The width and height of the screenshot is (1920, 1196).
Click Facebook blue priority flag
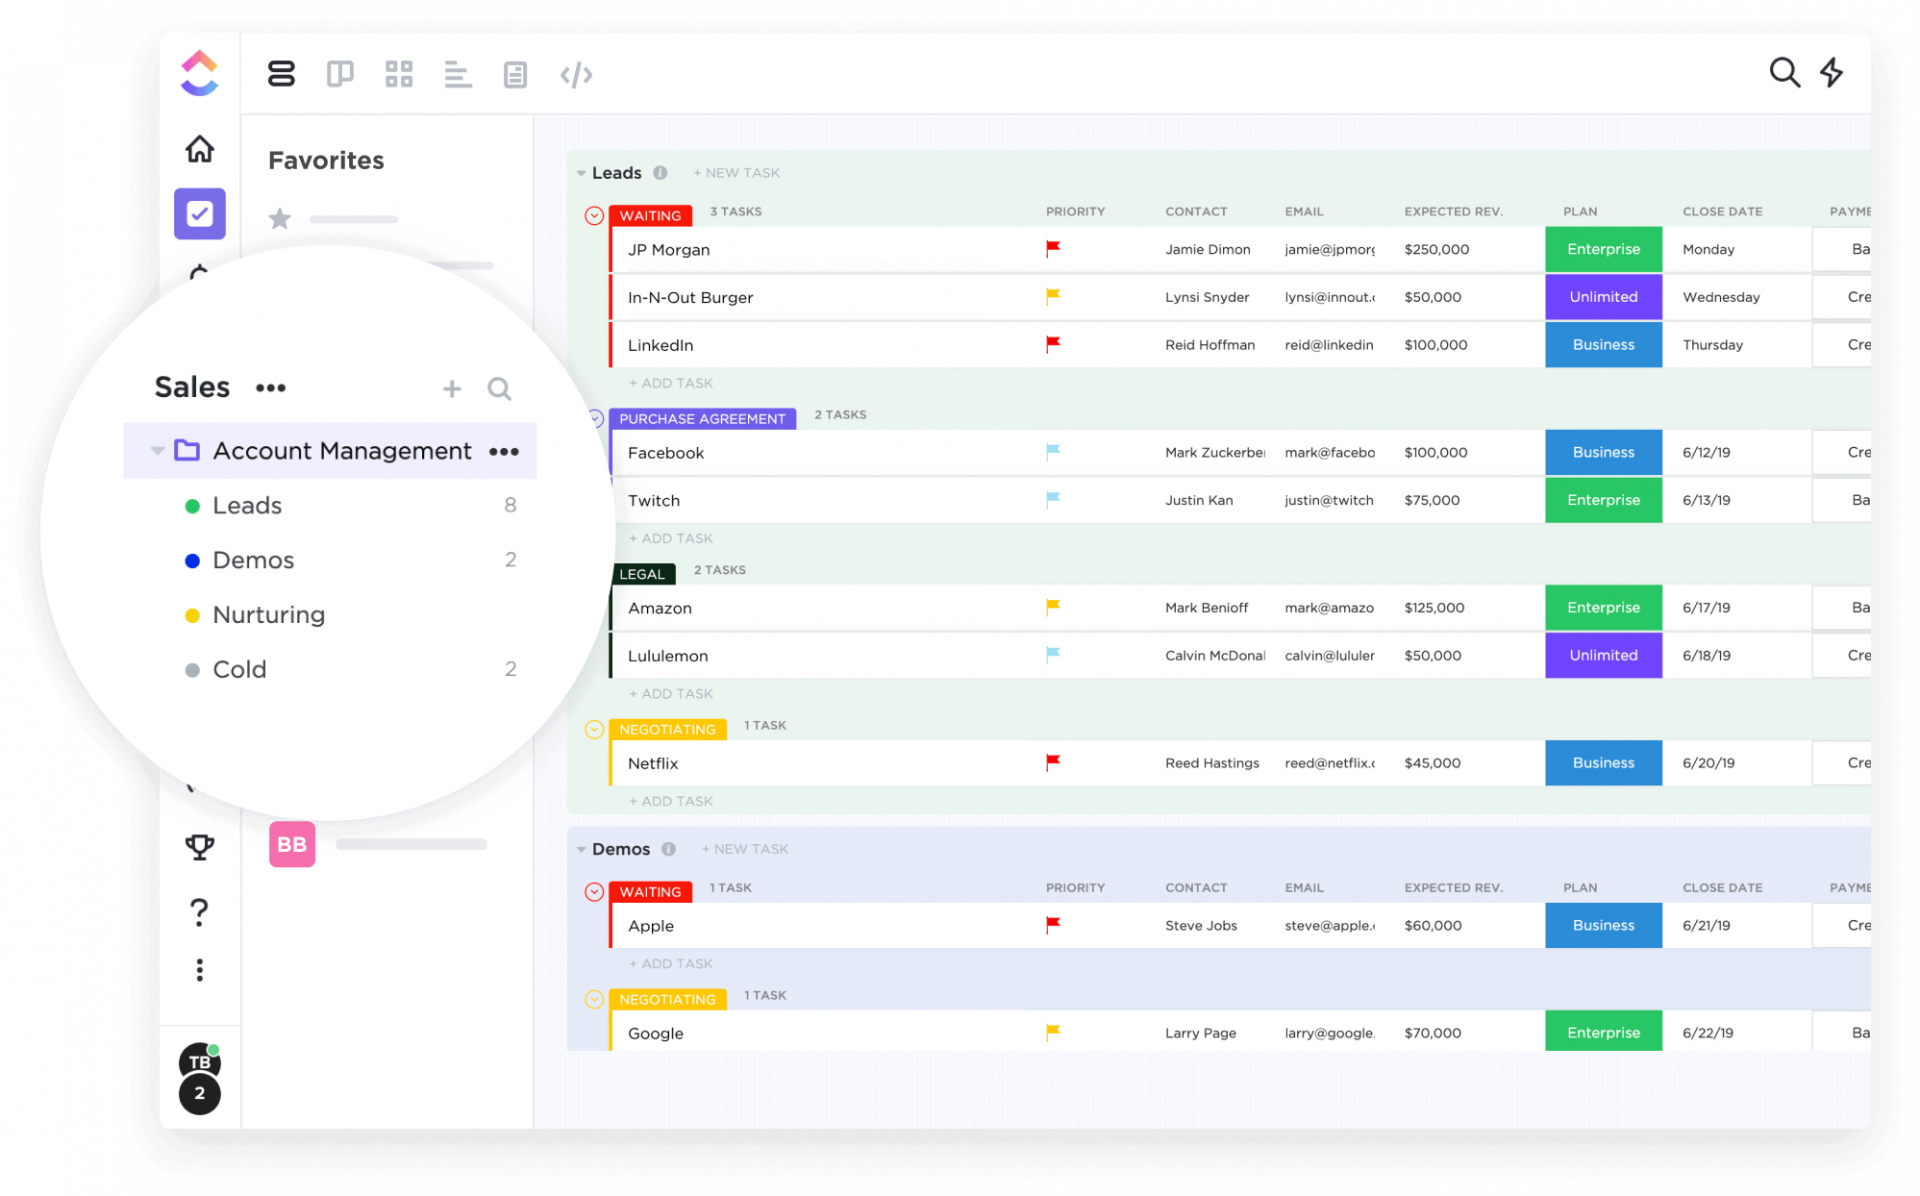[1053, 452]
